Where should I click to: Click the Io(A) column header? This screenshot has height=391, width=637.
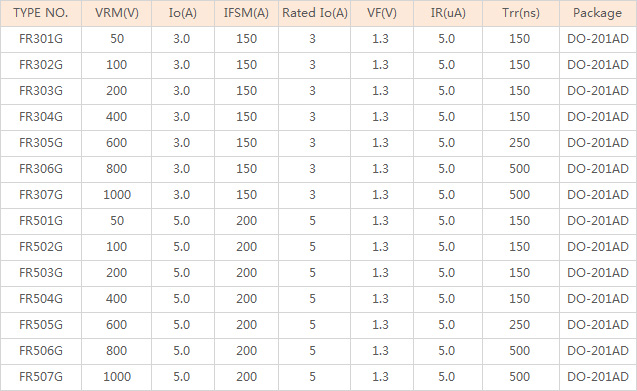(x=182, y=13)
